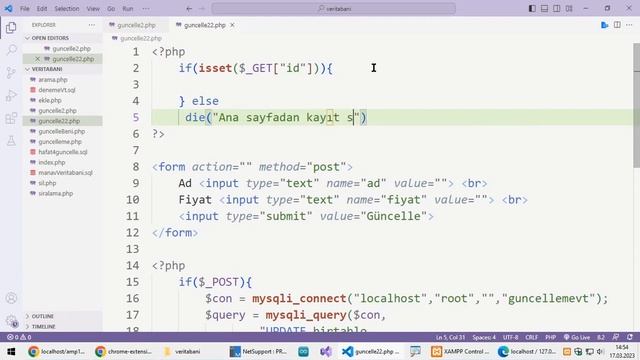This screenshot has width=640, height=360.
Task: Toggle bottom panel layout icon
Action: point(544,9)
